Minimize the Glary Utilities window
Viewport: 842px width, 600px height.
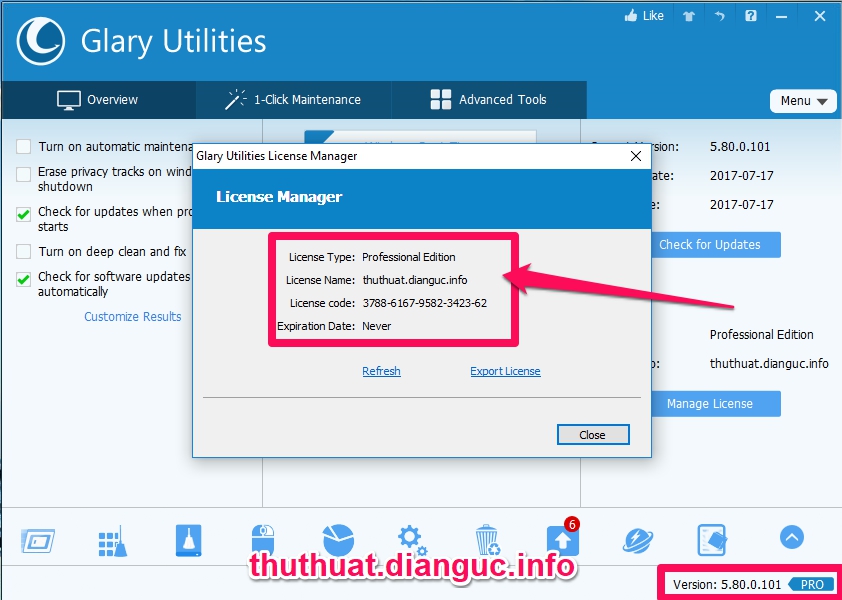[x=781, y=17]
